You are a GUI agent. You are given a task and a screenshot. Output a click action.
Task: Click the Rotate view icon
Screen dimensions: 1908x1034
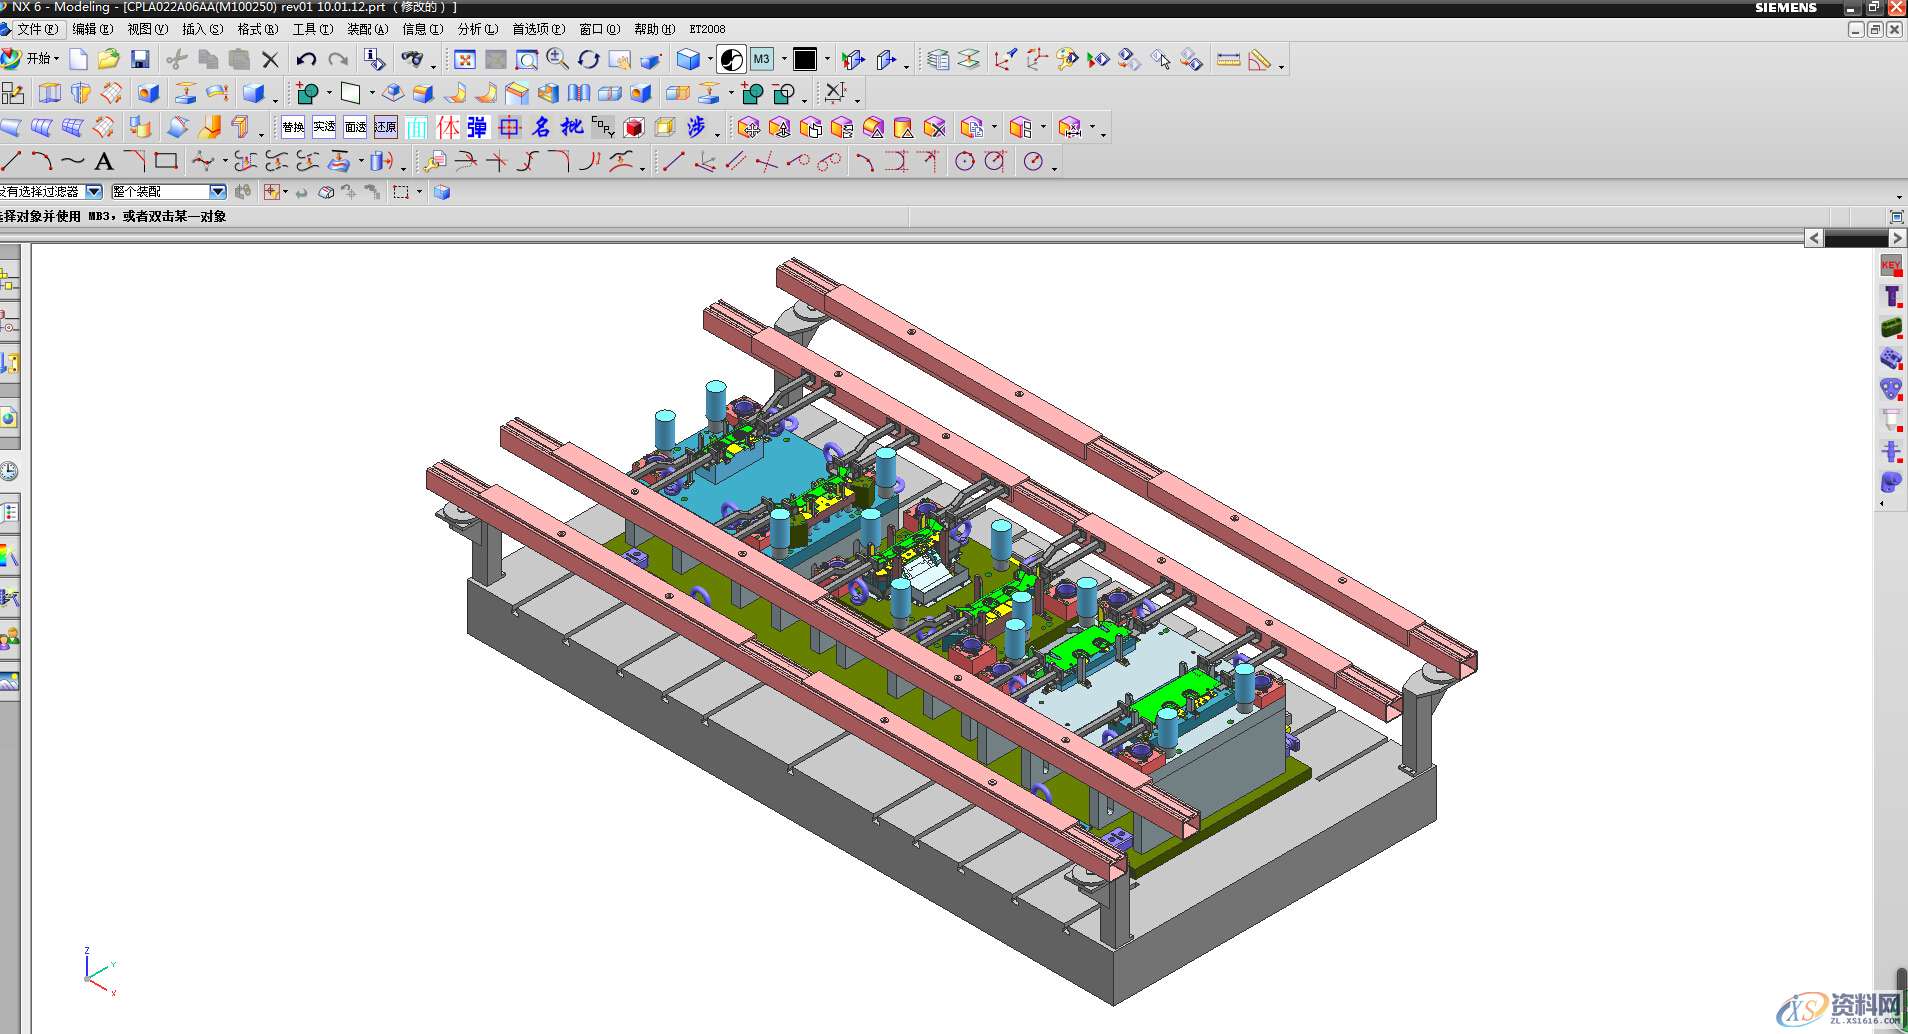[x=589, y=60]
